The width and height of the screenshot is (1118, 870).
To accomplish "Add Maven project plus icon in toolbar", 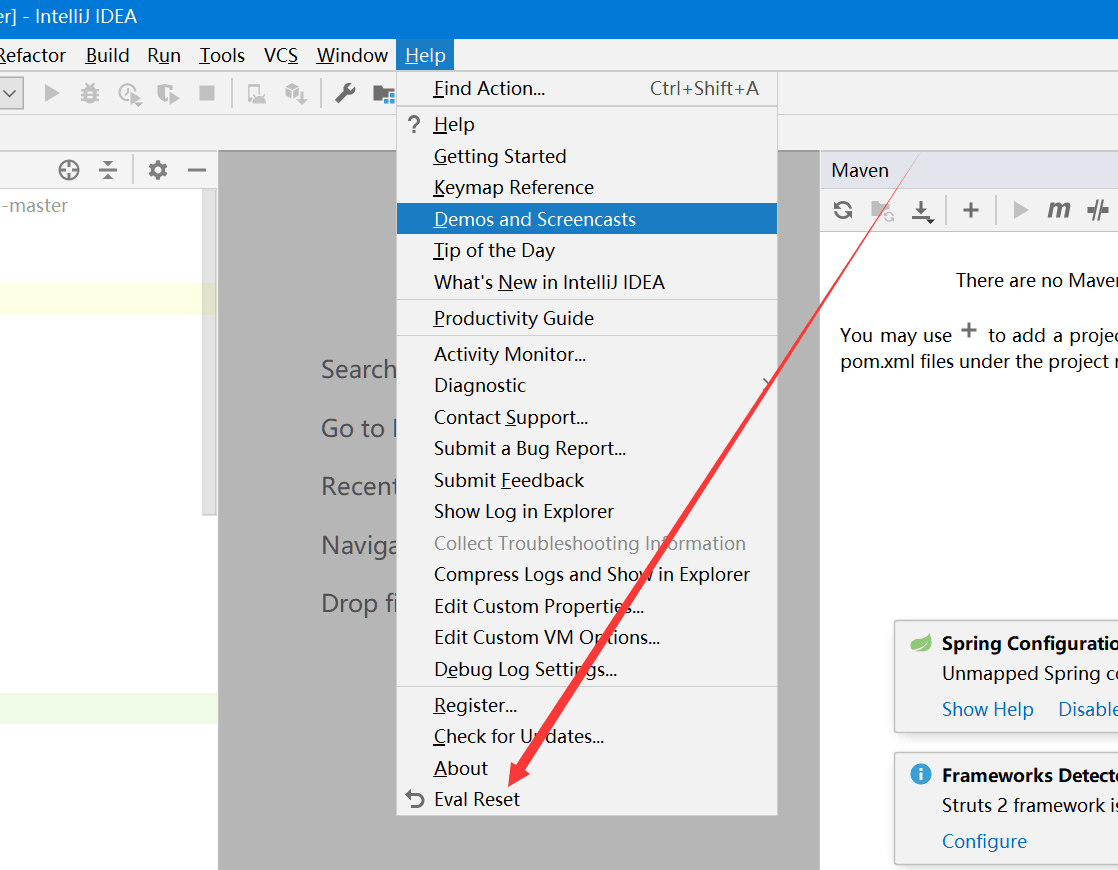I will pos(970,210).
